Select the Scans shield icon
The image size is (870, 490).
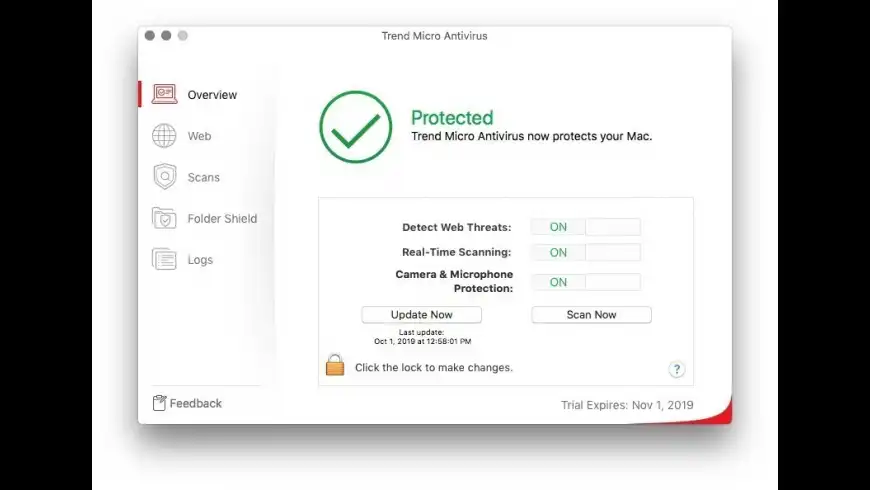tap(164, 177)
